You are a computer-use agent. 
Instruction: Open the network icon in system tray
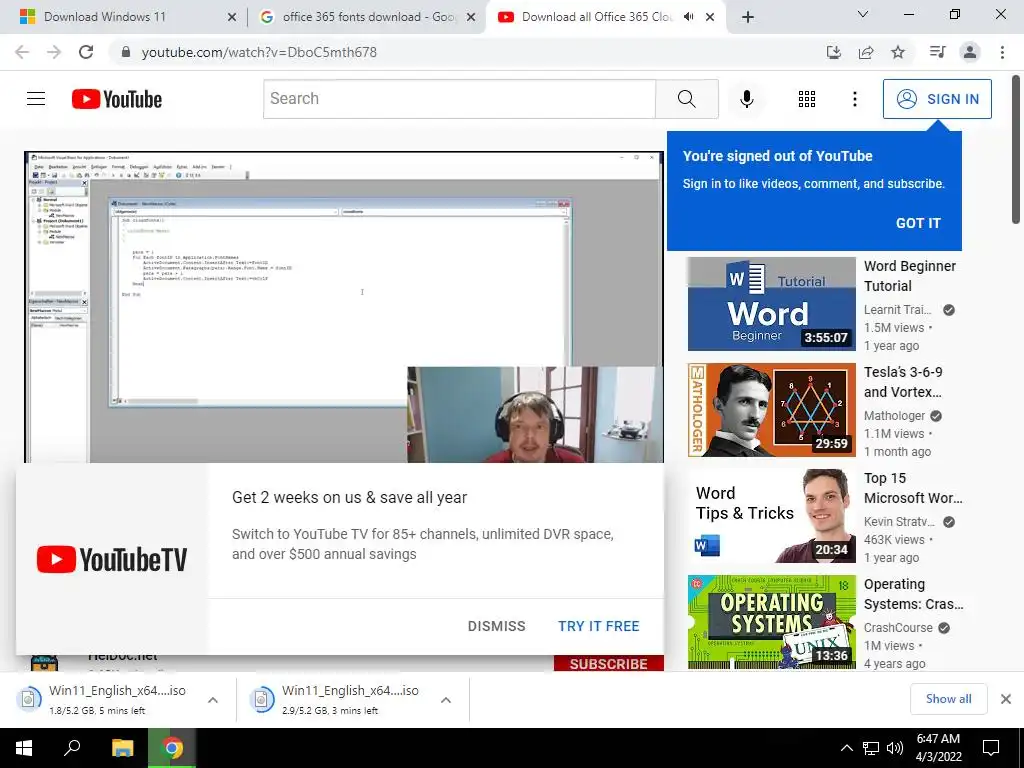pyautogui.click(x=871, y=748)
